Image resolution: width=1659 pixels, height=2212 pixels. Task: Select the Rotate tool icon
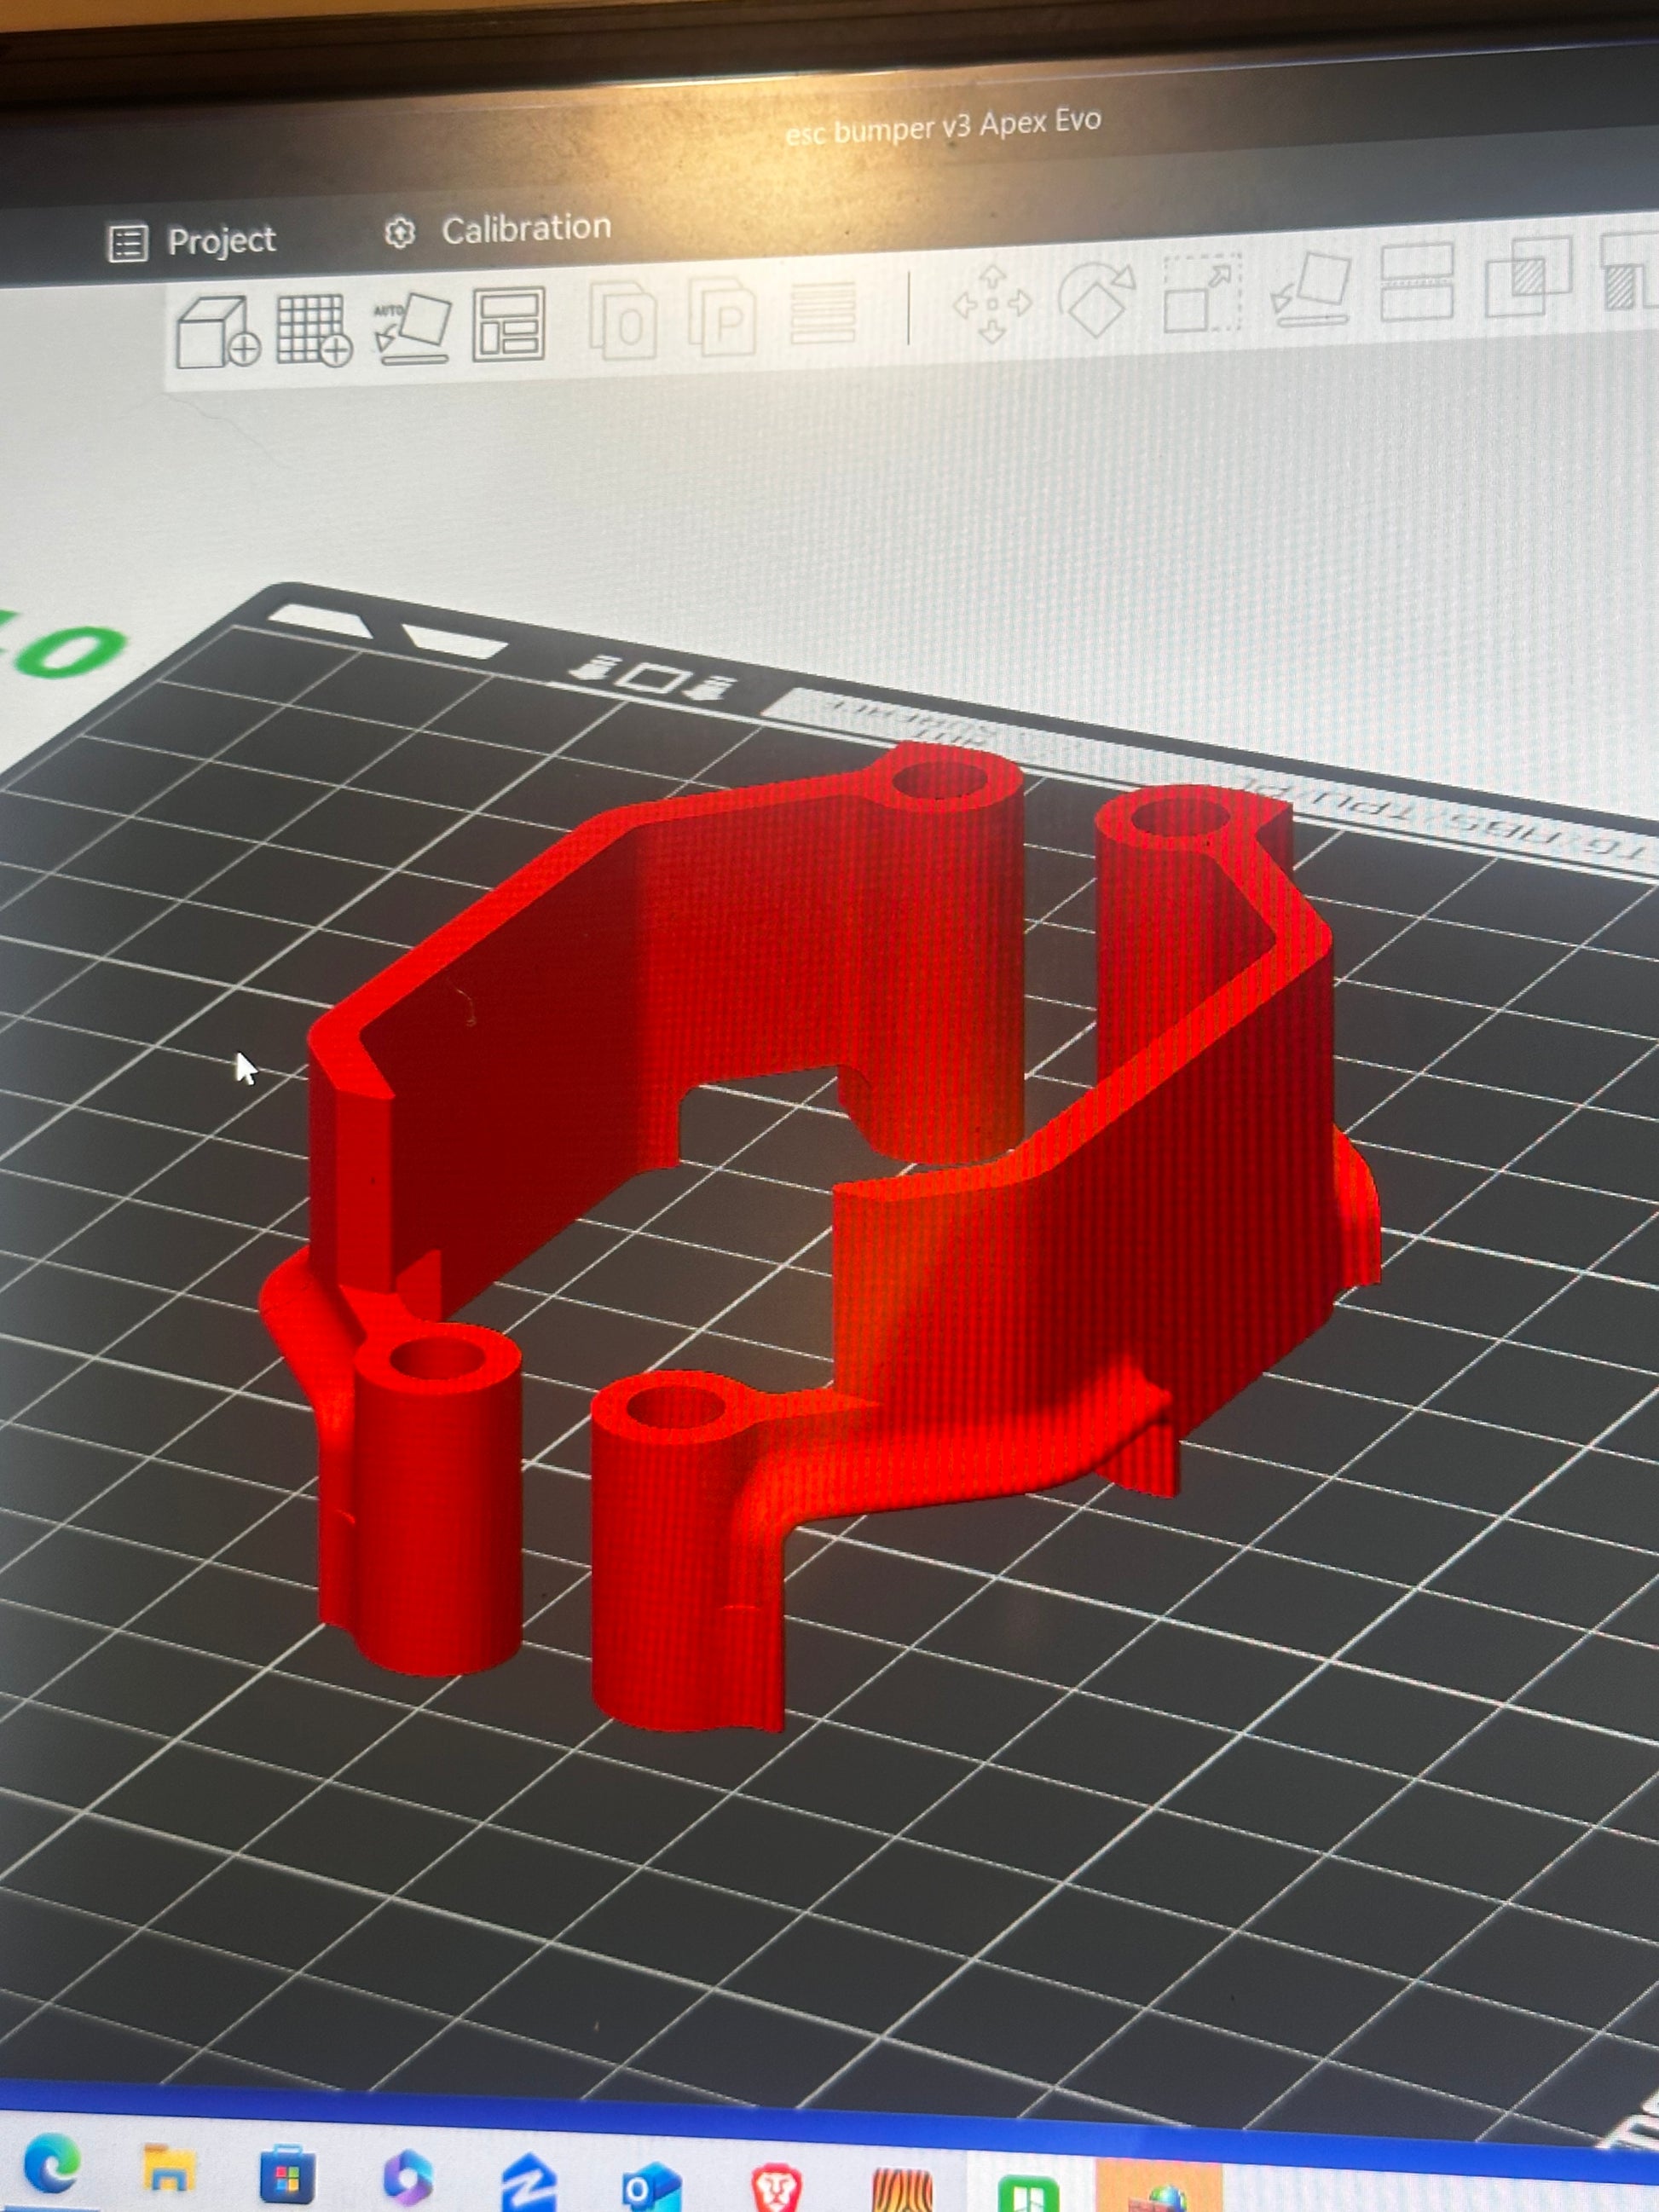[x=1097, y=299]
